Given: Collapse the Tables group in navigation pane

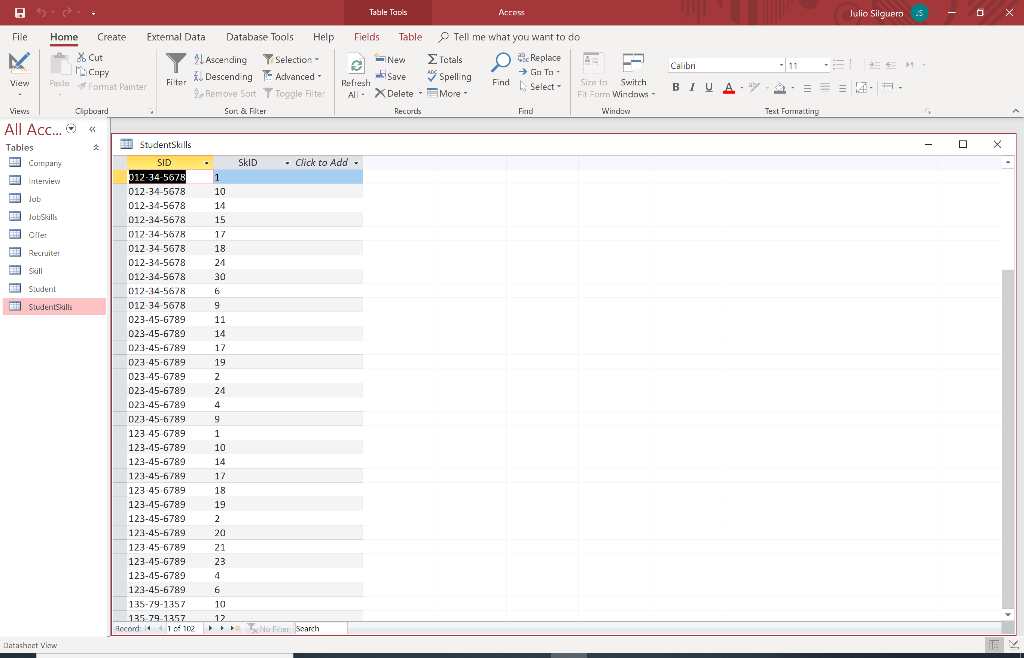Looking at the screenshot, I should tap(97, 148).
